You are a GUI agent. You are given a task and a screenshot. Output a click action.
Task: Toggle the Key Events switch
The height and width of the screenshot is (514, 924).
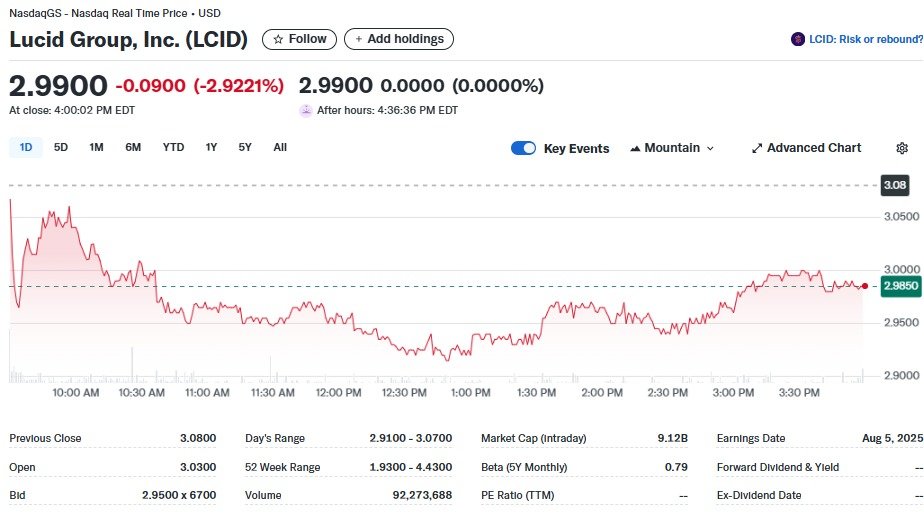[523, 148]
